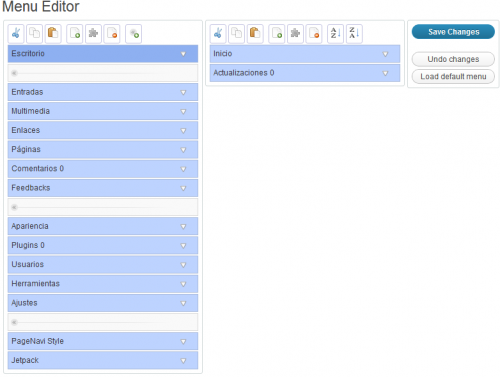
Task: Expand the Inicio submenu item
Action: [x=385, y=54]
